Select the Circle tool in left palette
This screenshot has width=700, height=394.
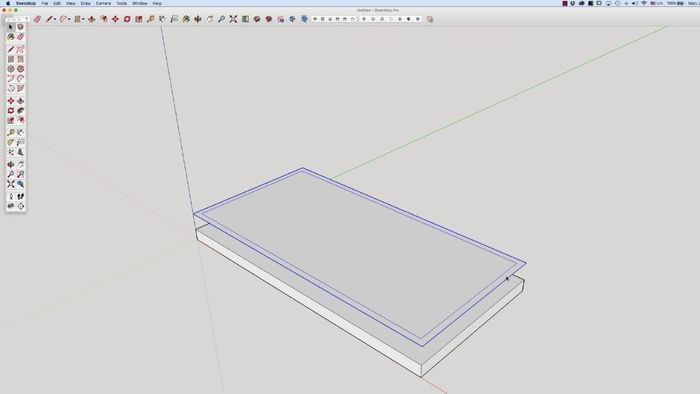[x=11, y=69]
